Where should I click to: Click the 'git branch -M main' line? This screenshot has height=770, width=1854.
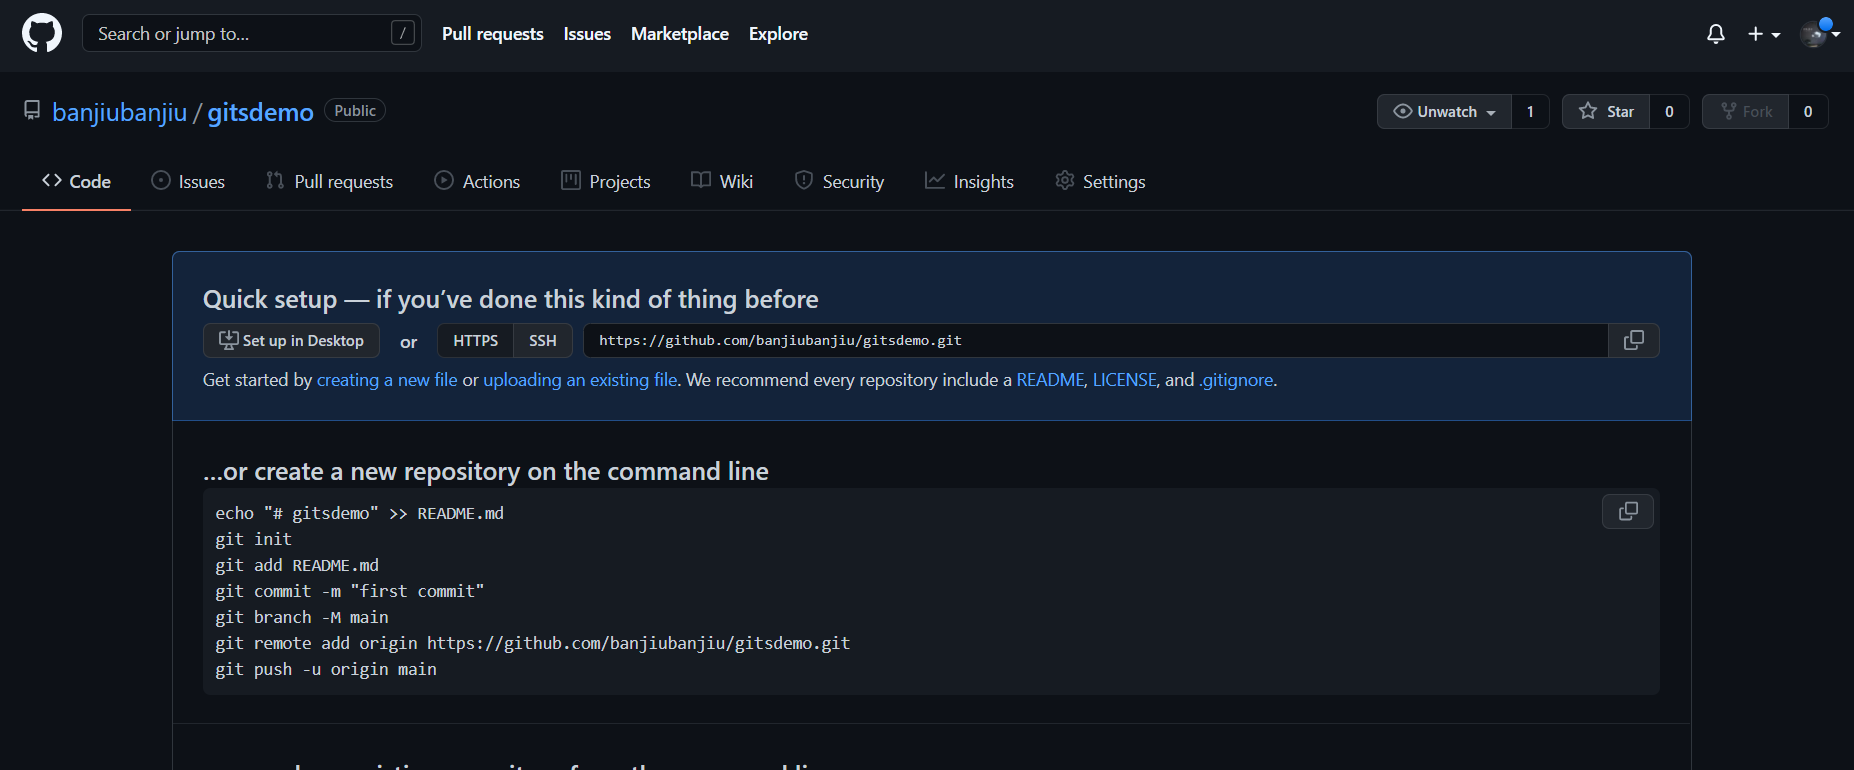(302, 617)
